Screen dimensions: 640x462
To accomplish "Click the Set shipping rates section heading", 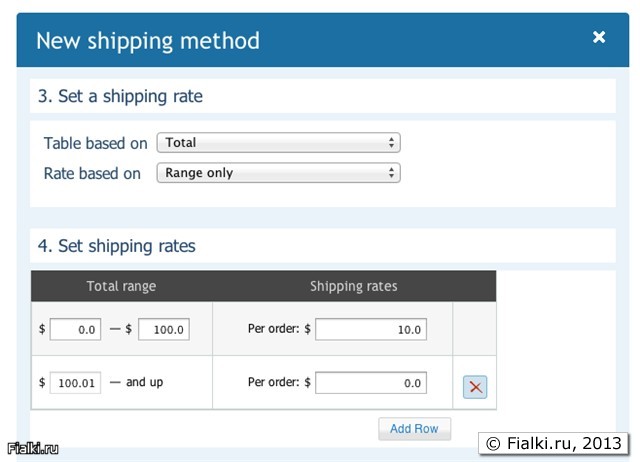I will [x=116, y=246].
